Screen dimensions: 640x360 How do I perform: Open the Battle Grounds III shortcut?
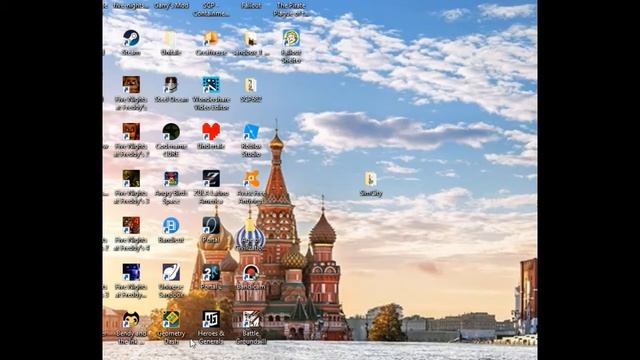tap(251, 319)
